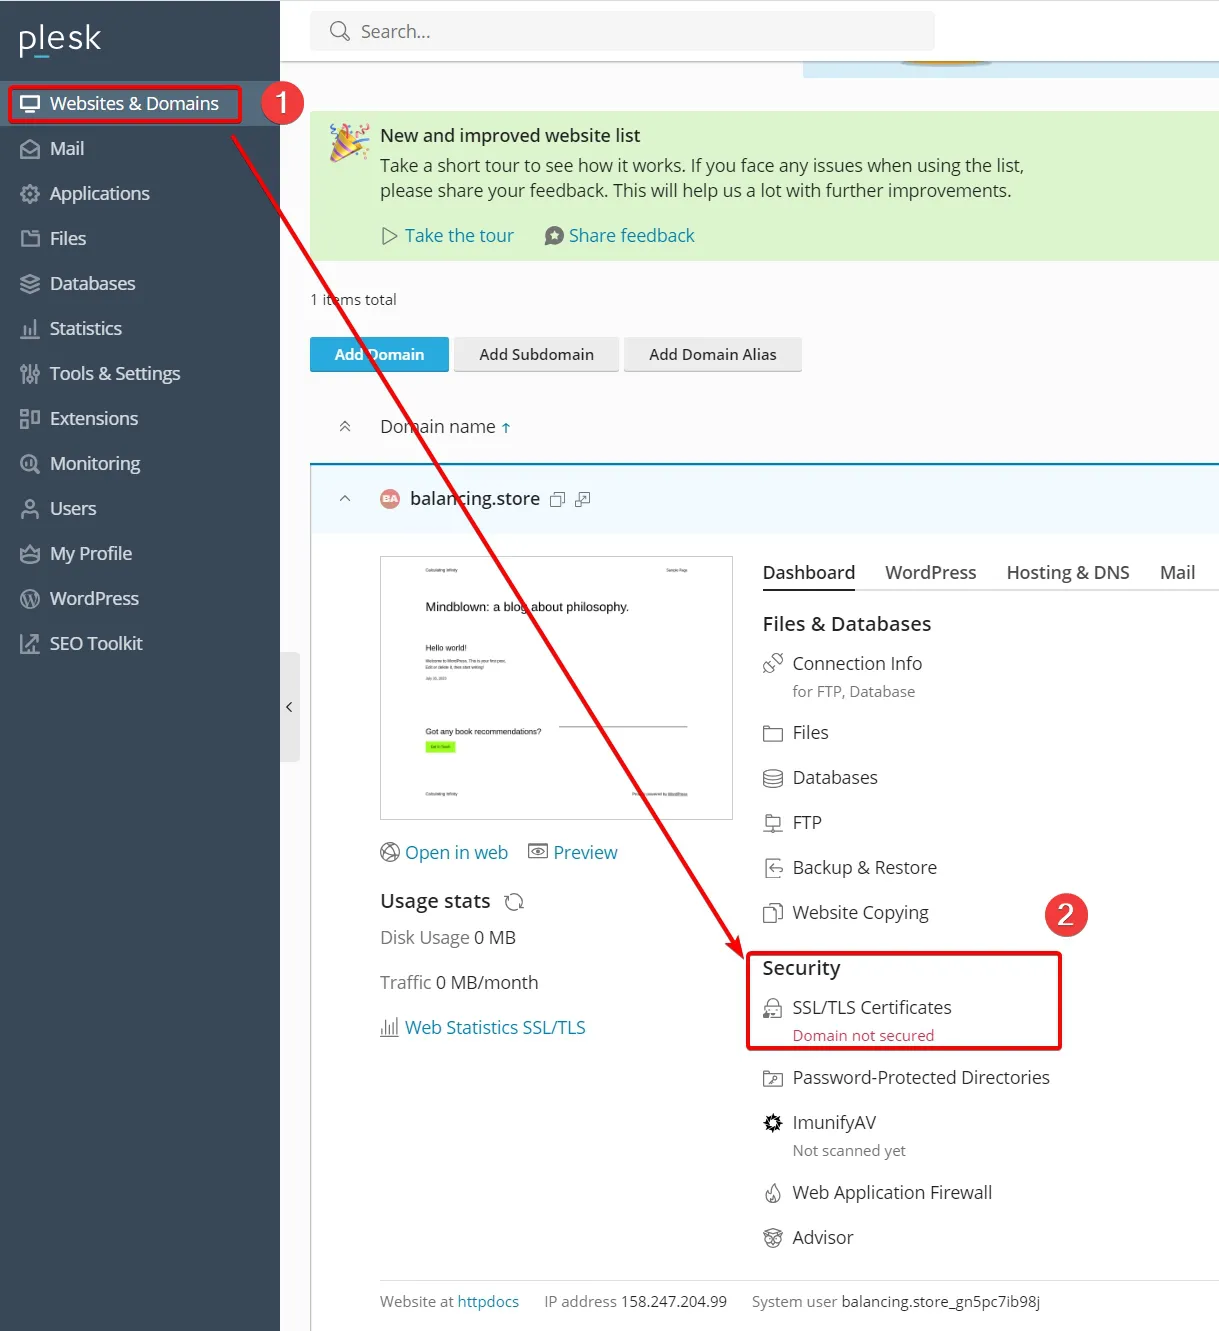Open Websites & Domains in sidebar

pyautogui.click(x=134, y=104)
